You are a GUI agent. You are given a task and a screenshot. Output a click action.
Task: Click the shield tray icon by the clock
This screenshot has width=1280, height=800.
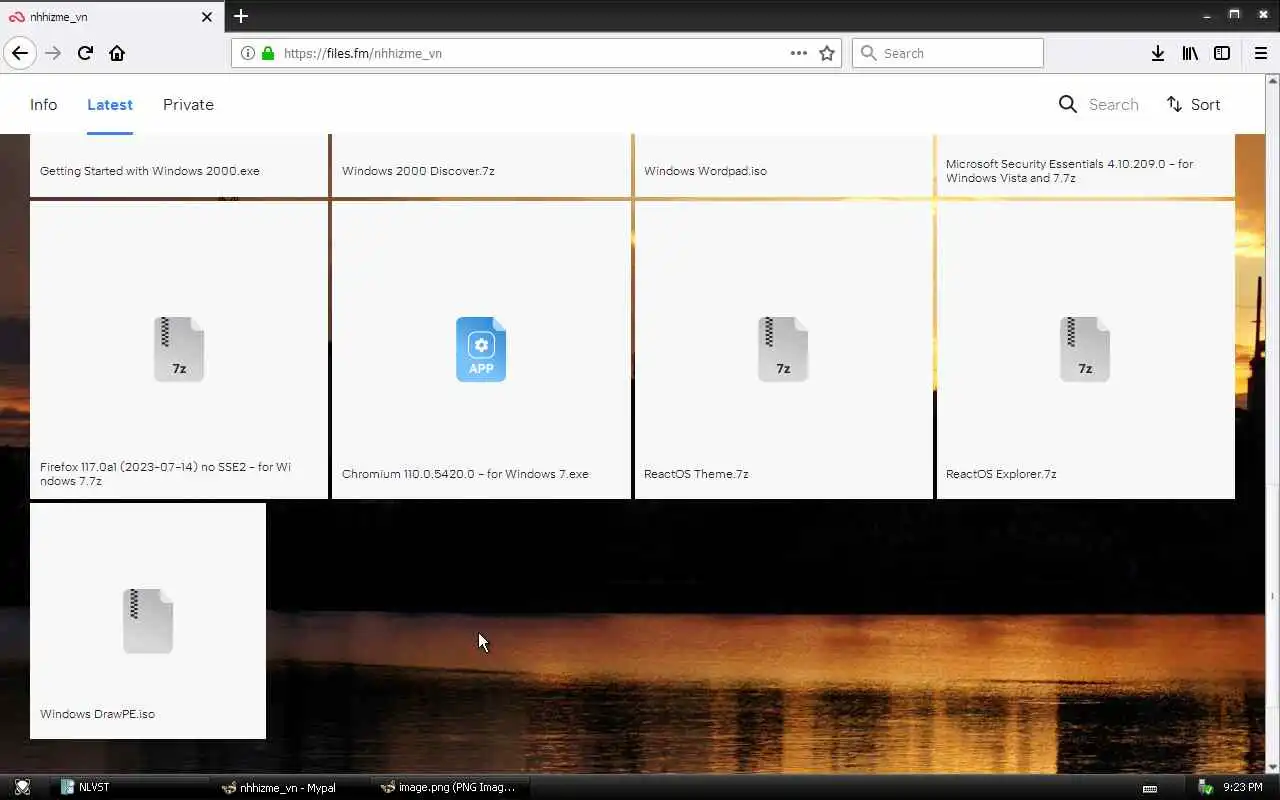click(x=1206, y=787)
